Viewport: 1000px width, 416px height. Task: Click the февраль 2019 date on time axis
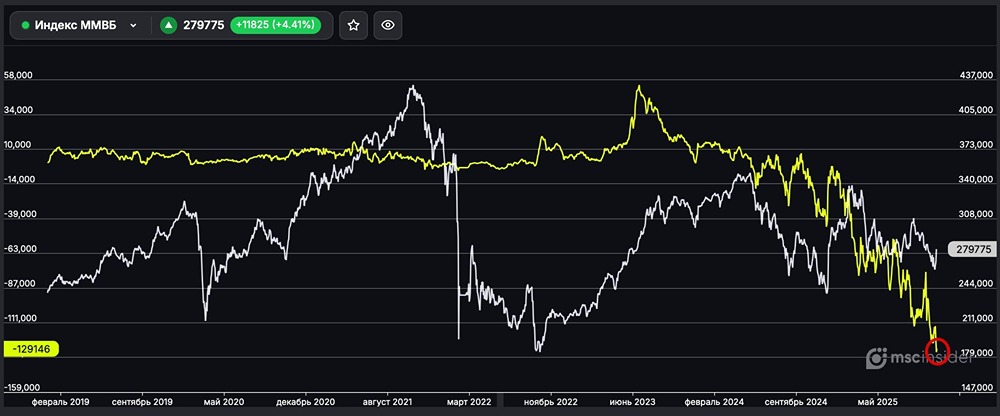[x=61, y=402]
